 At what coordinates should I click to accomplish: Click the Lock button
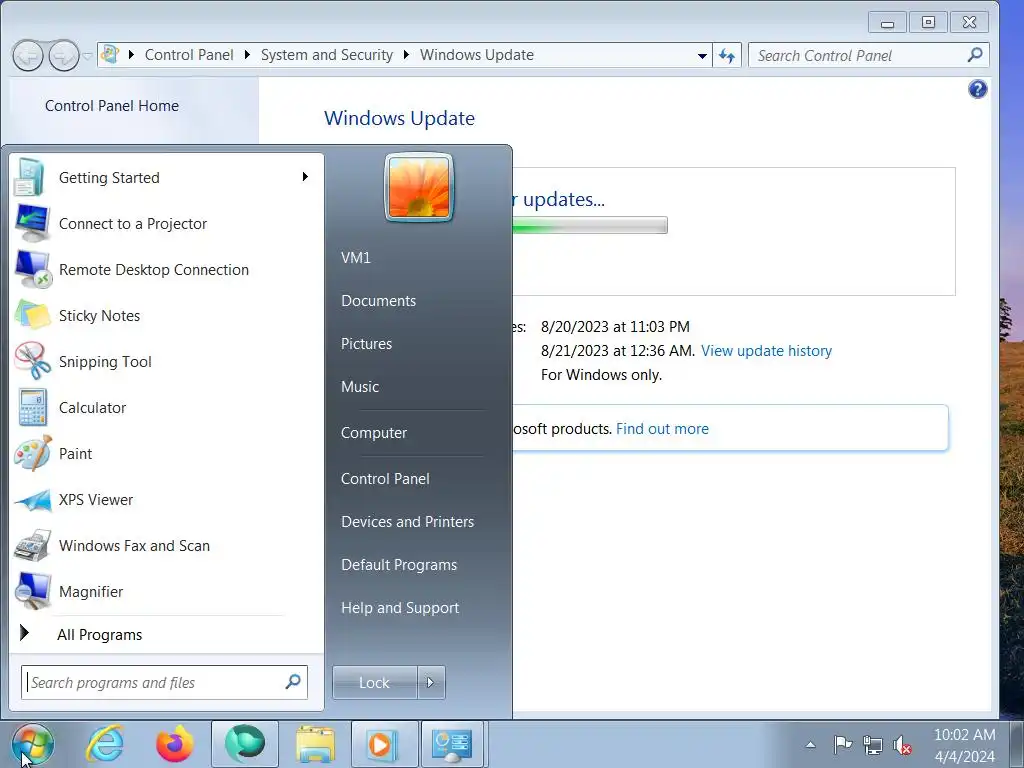click(375, 682)
